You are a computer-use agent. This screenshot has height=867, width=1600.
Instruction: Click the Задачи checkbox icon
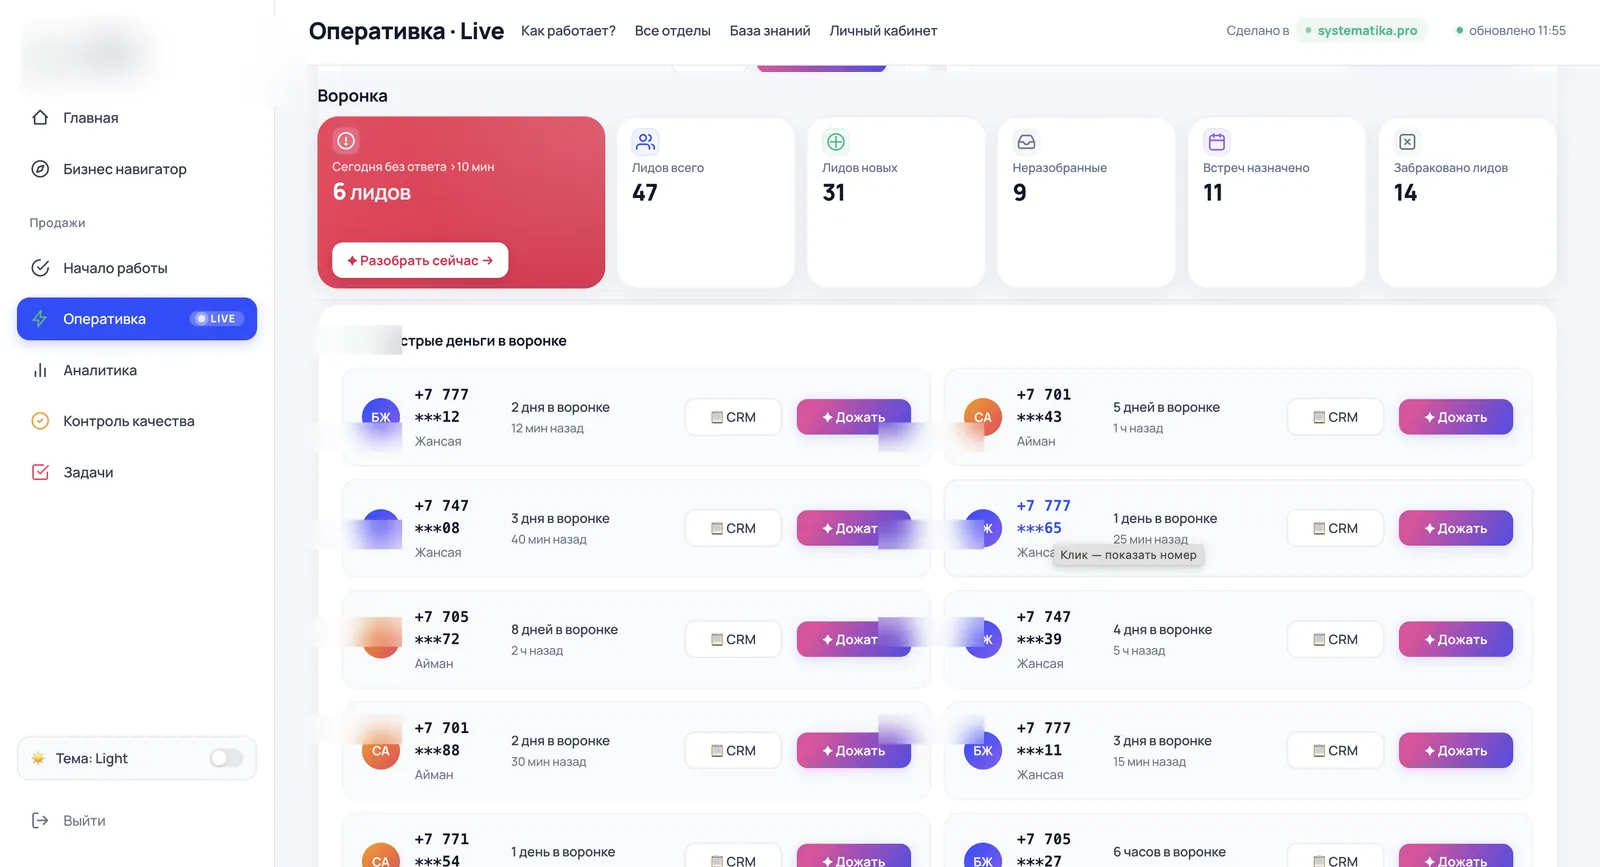click(x=40, y=472)
